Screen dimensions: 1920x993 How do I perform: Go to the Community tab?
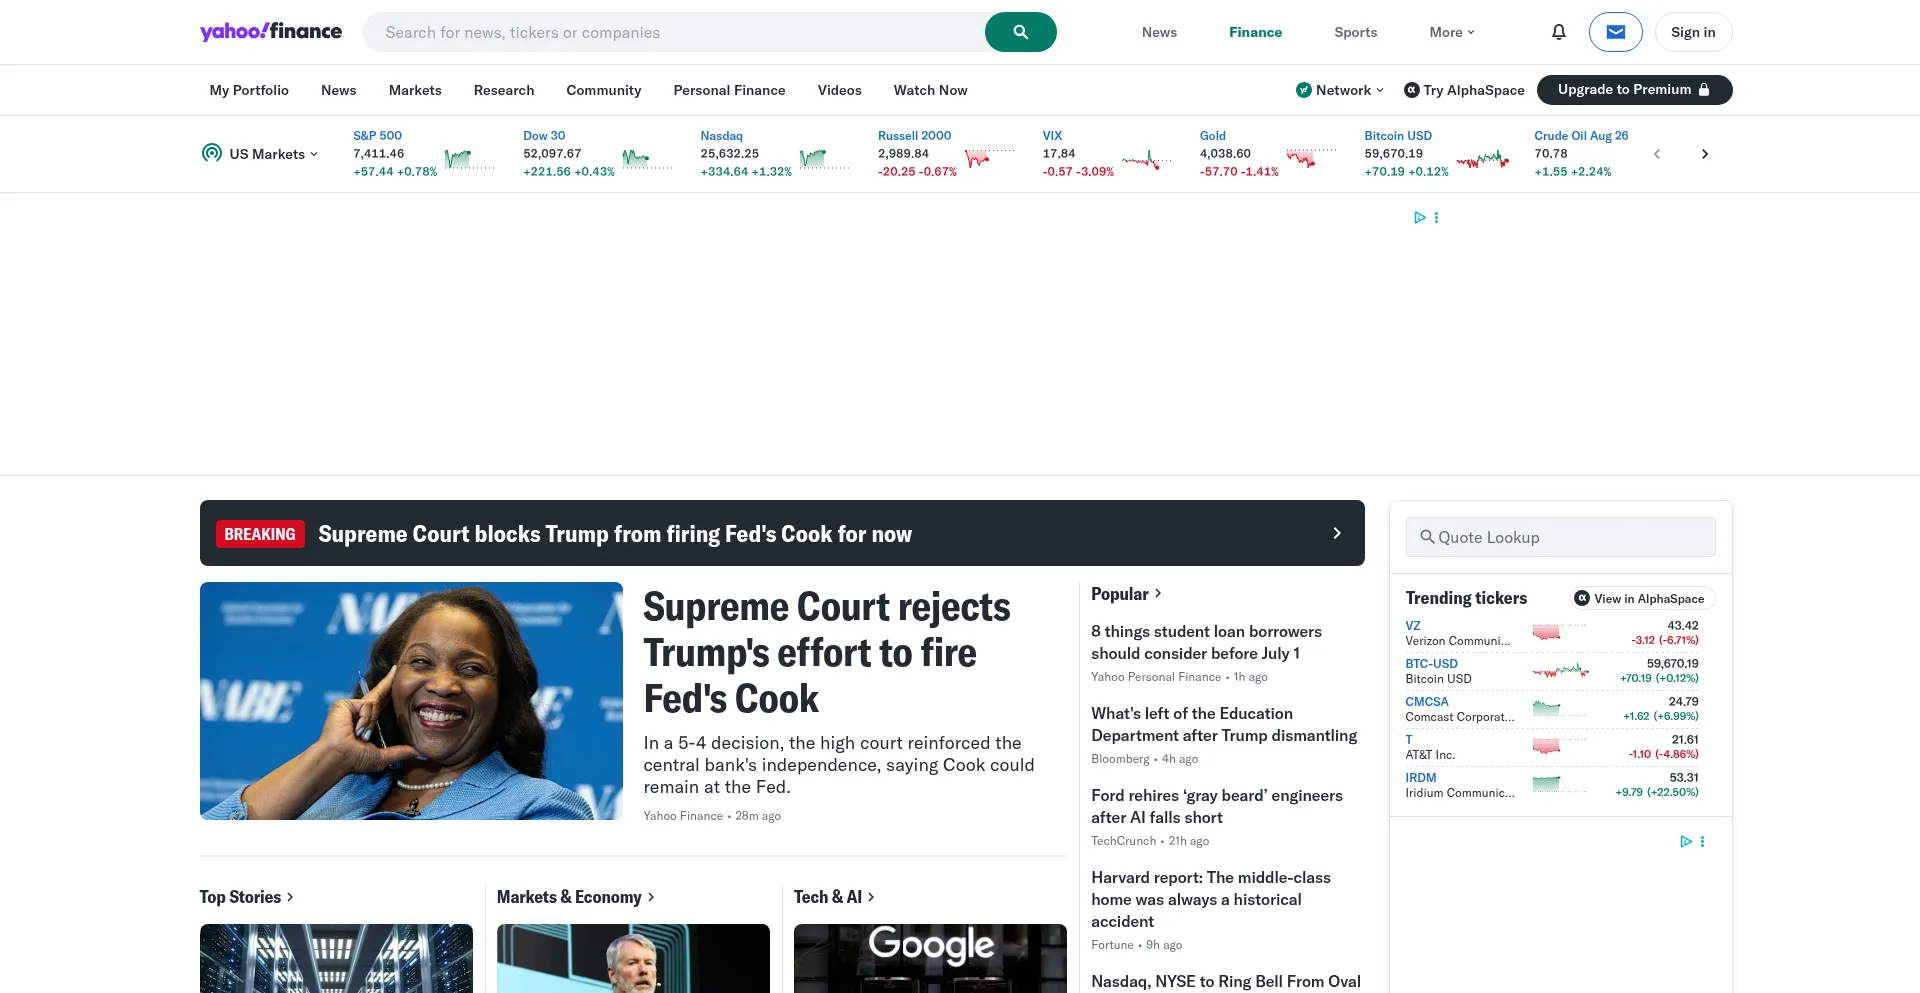point(604,90)
